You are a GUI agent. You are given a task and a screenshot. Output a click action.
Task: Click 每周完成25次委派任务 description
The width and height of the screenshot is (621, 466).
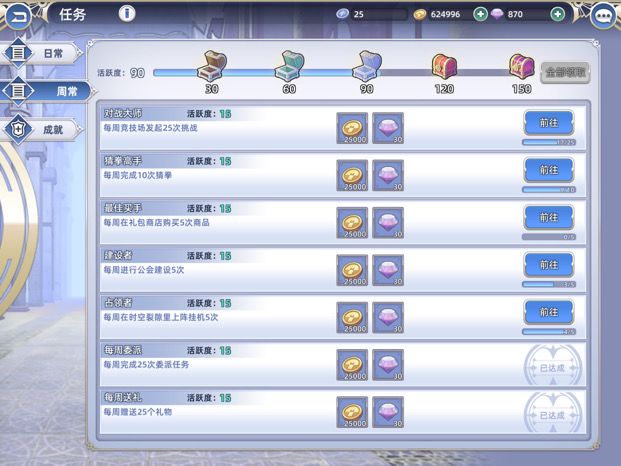click(146, 365)
